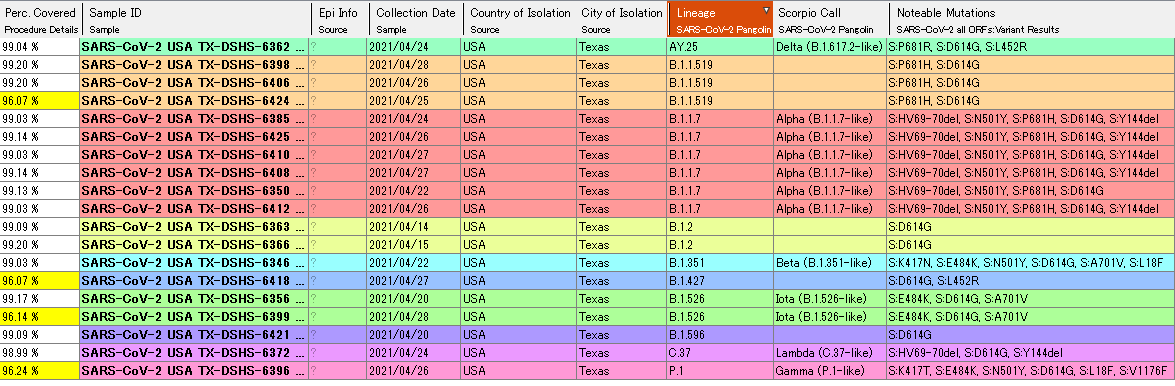Screen dimensions: 1175x386
Task: Open Epi Info icon for TX-DSHS-6398 row
Action: pos(313,64)
